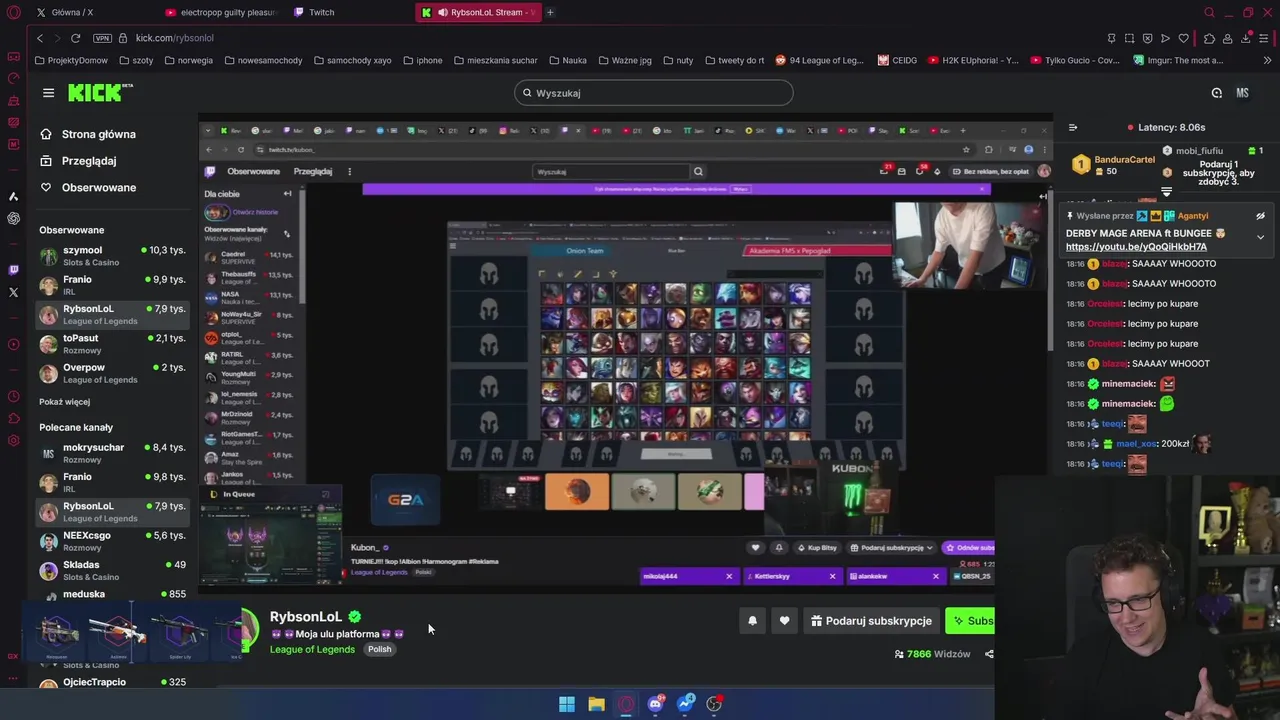Open Messenger from the taskbar
Screen dimensions: 1280x720
point(685,704)
